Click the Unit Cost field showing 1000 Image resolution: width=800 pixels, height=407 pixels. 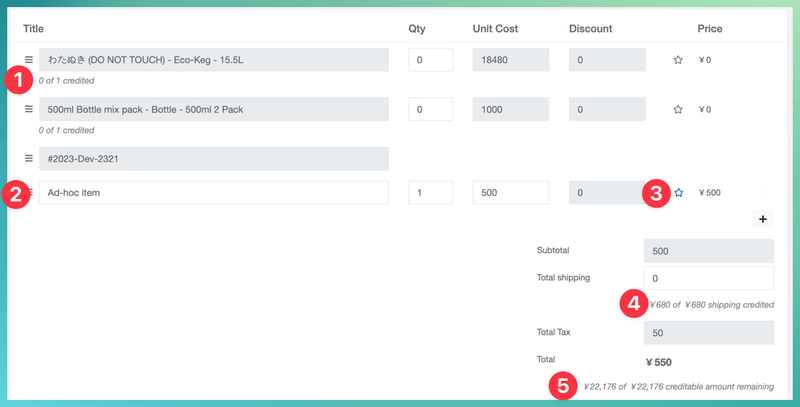[510, 110]
